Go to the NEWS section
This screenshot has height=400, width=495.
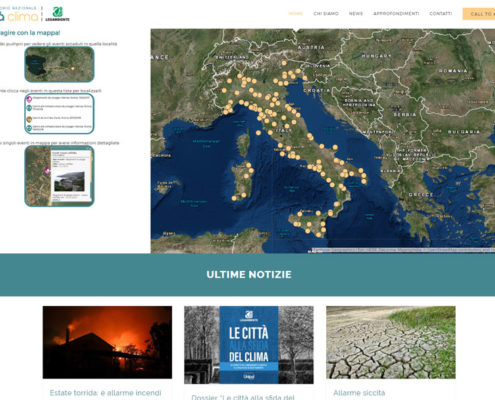pyautogui.click(x=356, y=14)
